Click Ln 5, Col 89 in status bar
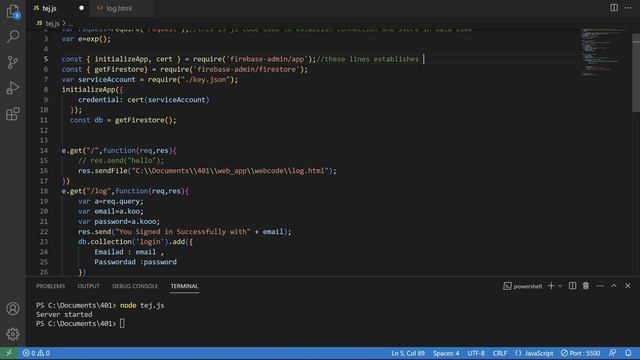This screenshot has width=640, height=360. click(x=408, y=353)
